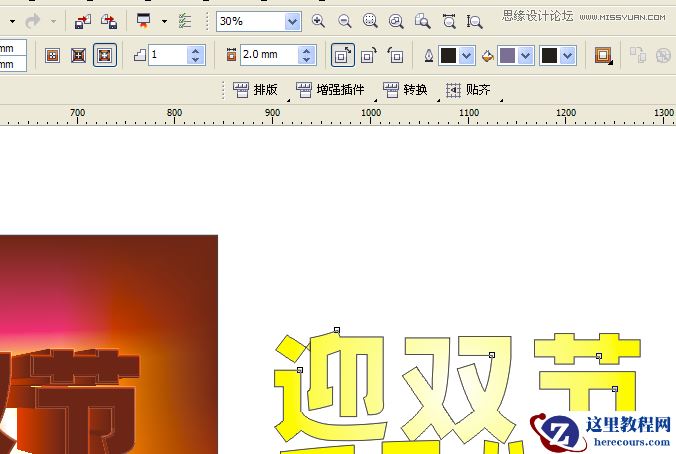Toggle Counterclockwise contour colors
The width and height of the screenshot is (676, 454).
pyautogui.click(x=395, y=55)
